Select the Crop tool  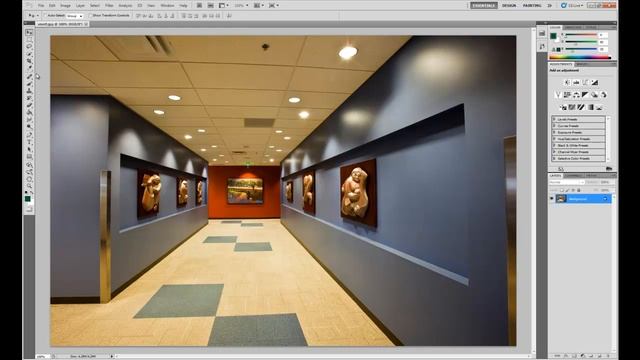pyautogui.click(x=29, y=61)
